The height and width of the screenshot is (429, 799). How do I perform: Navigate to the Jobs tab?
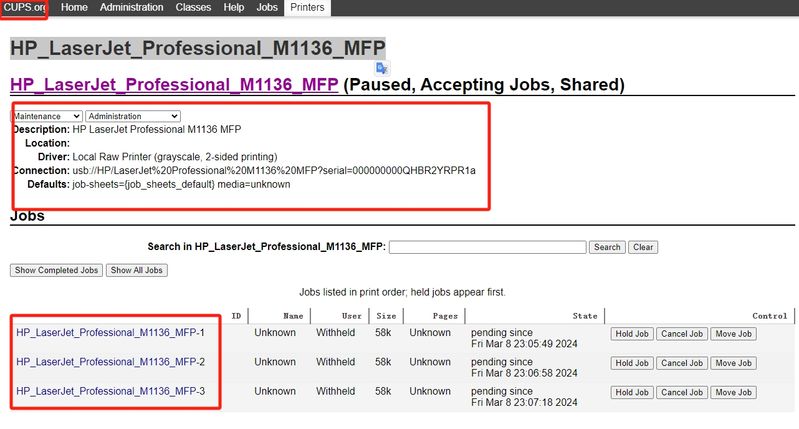click(267, 8)
